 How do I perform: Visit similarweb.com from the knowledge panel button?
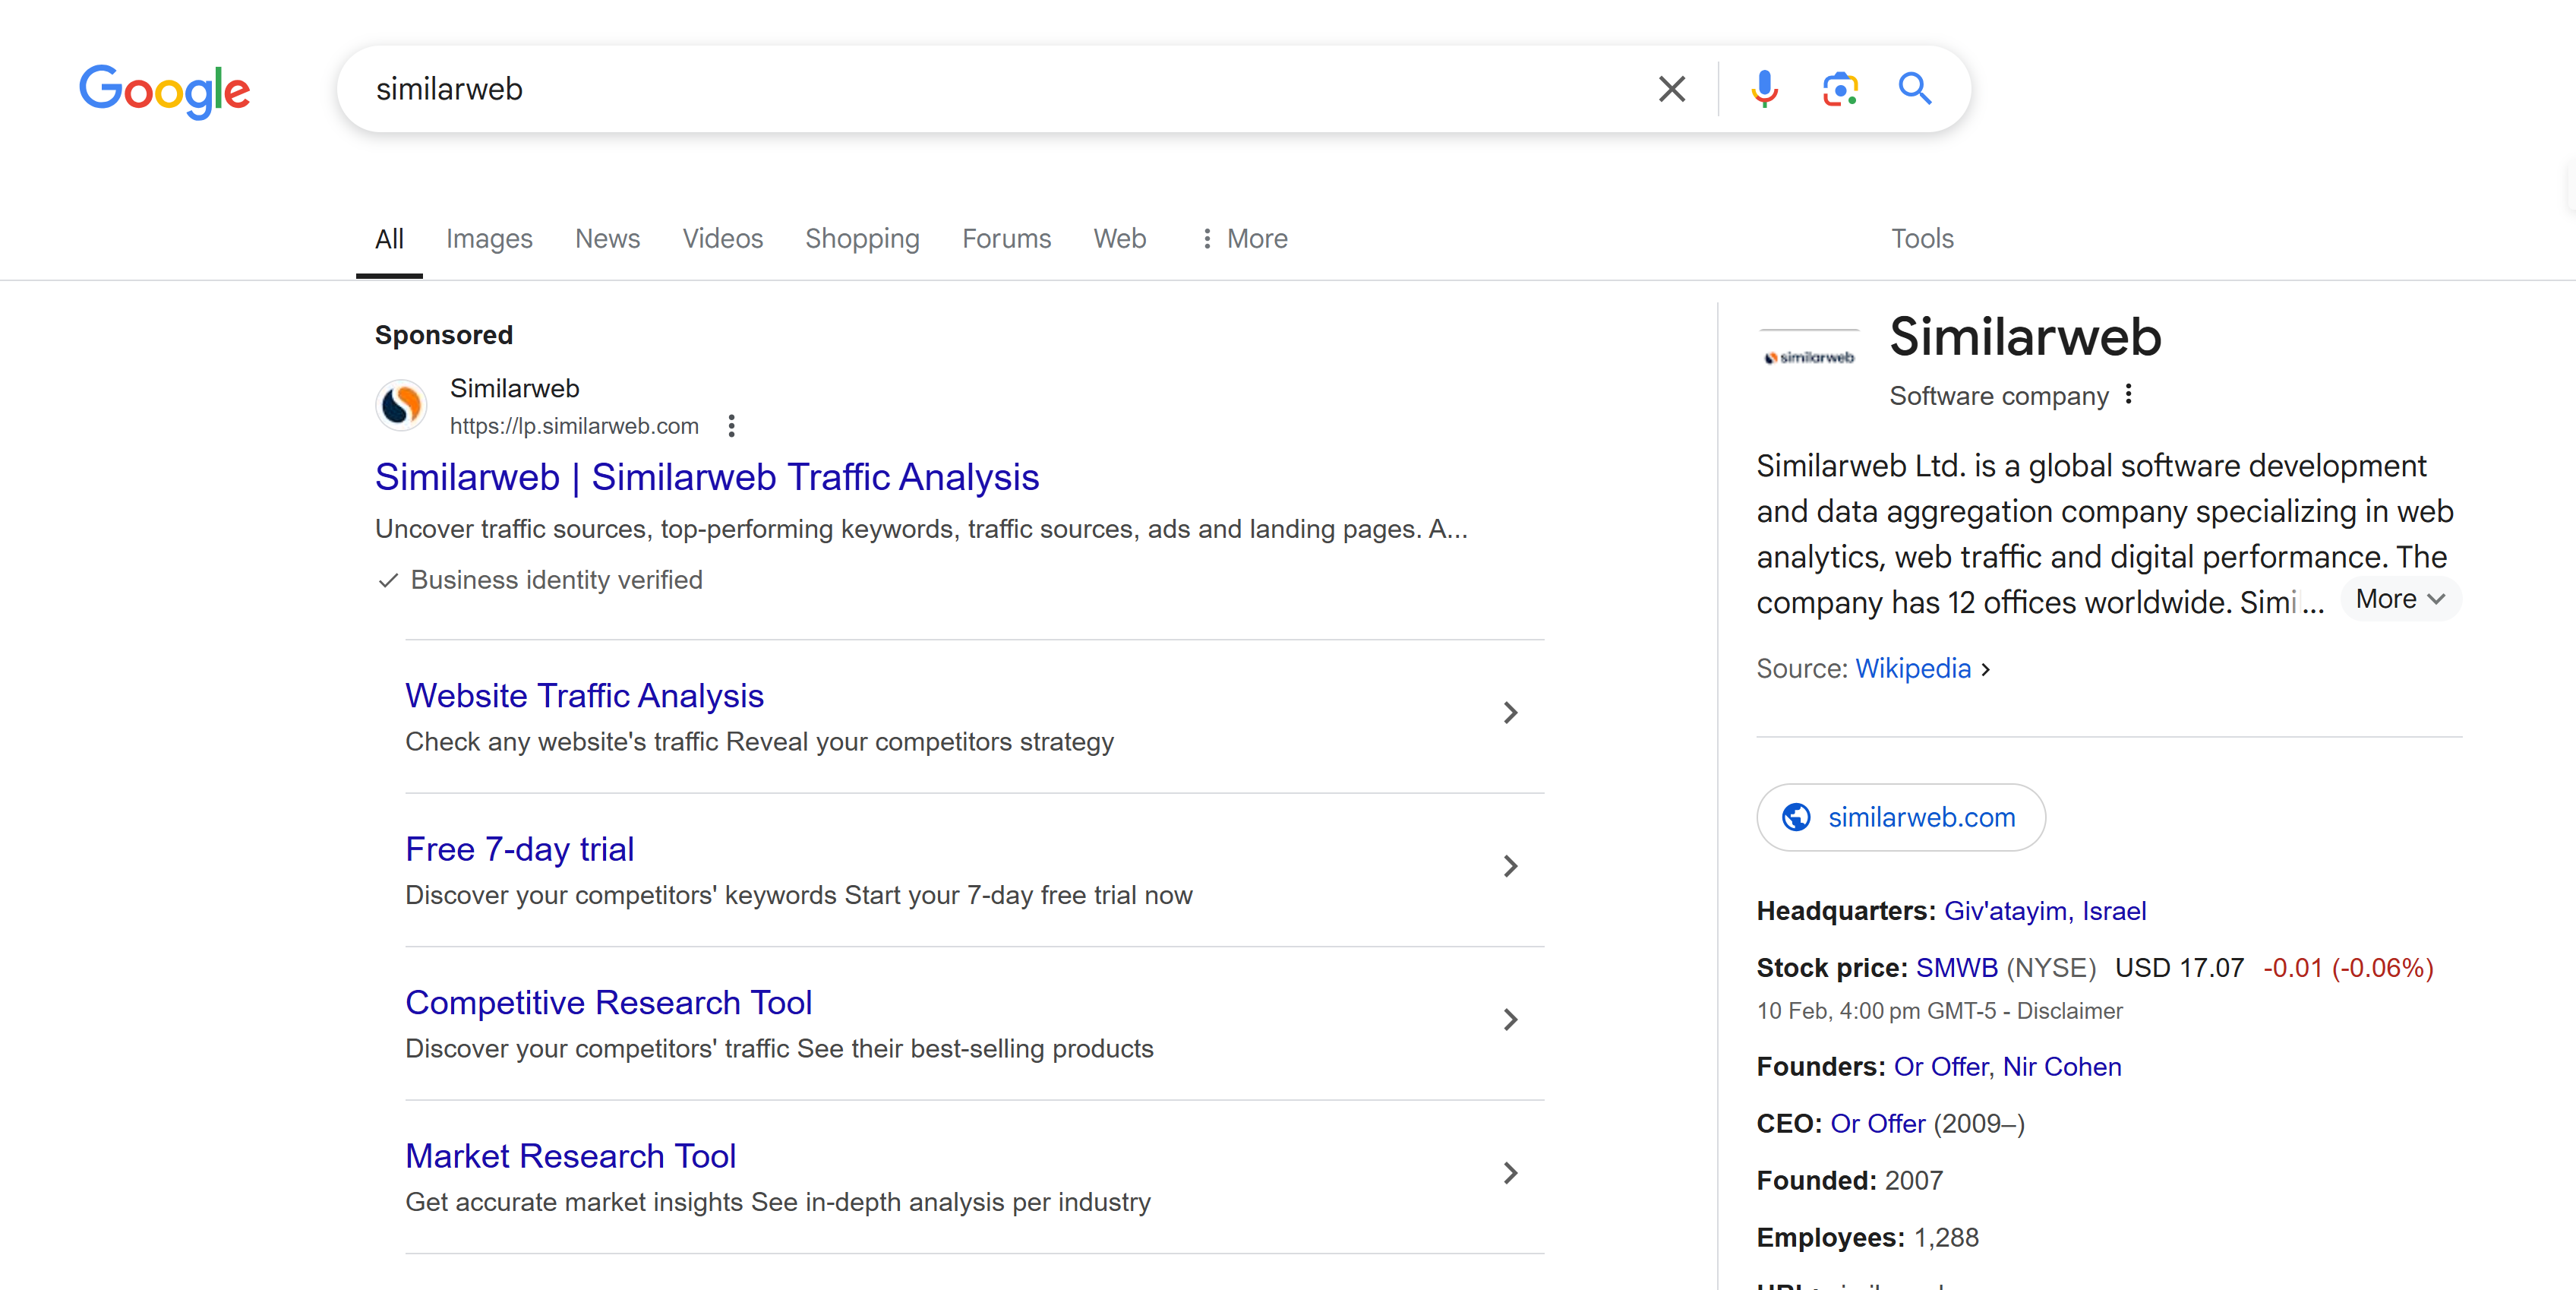(1900, 817)
